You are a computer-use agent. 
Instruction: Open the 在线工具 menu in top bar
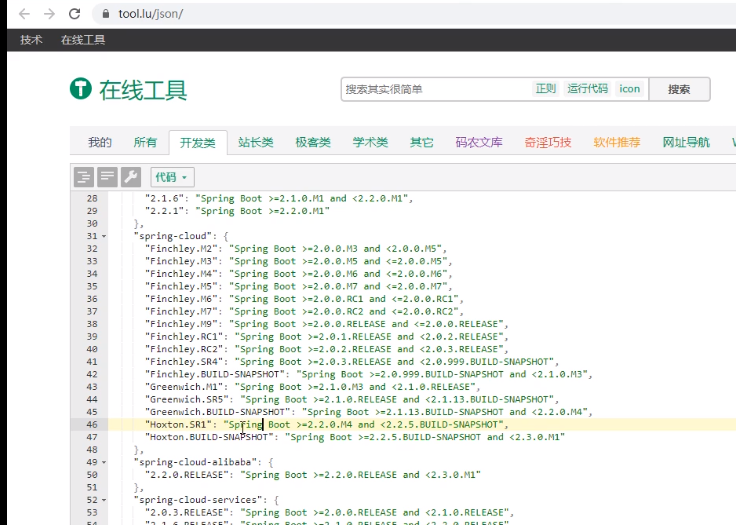[83, 40]
